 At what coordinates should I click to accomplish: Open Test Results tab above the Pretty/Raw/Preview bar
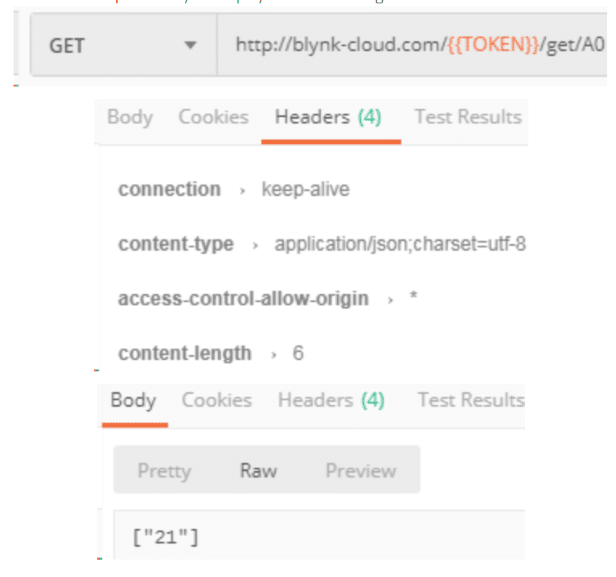coord(471,401)
